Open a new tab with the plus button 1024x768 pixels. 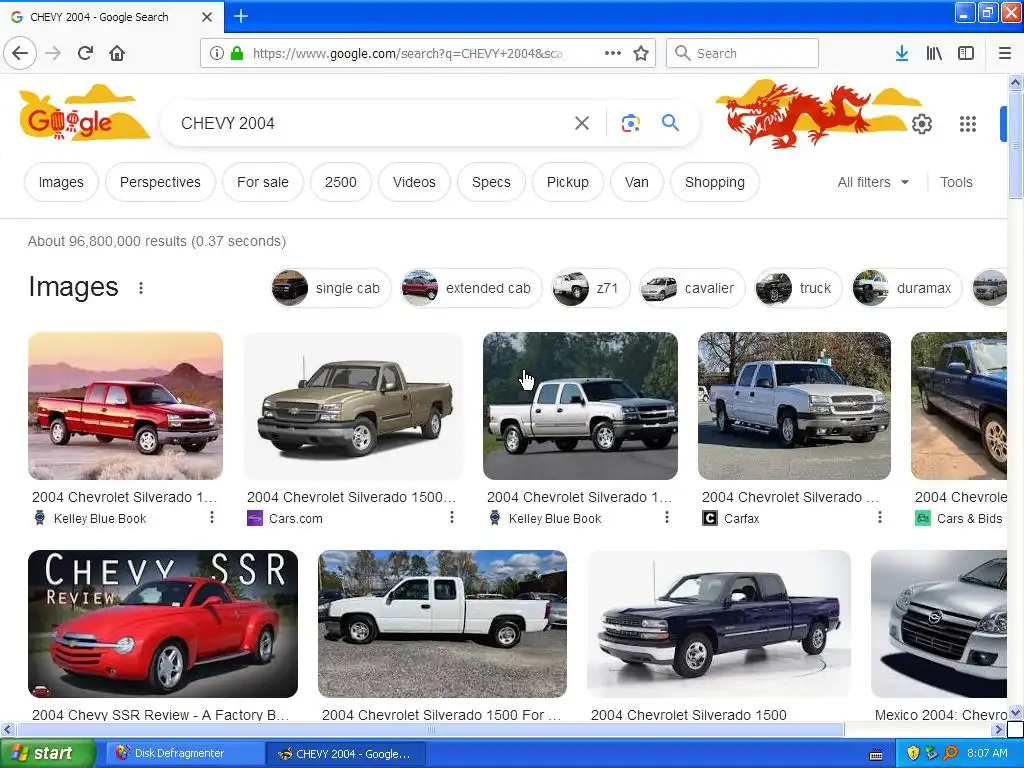tap(241, 16)
